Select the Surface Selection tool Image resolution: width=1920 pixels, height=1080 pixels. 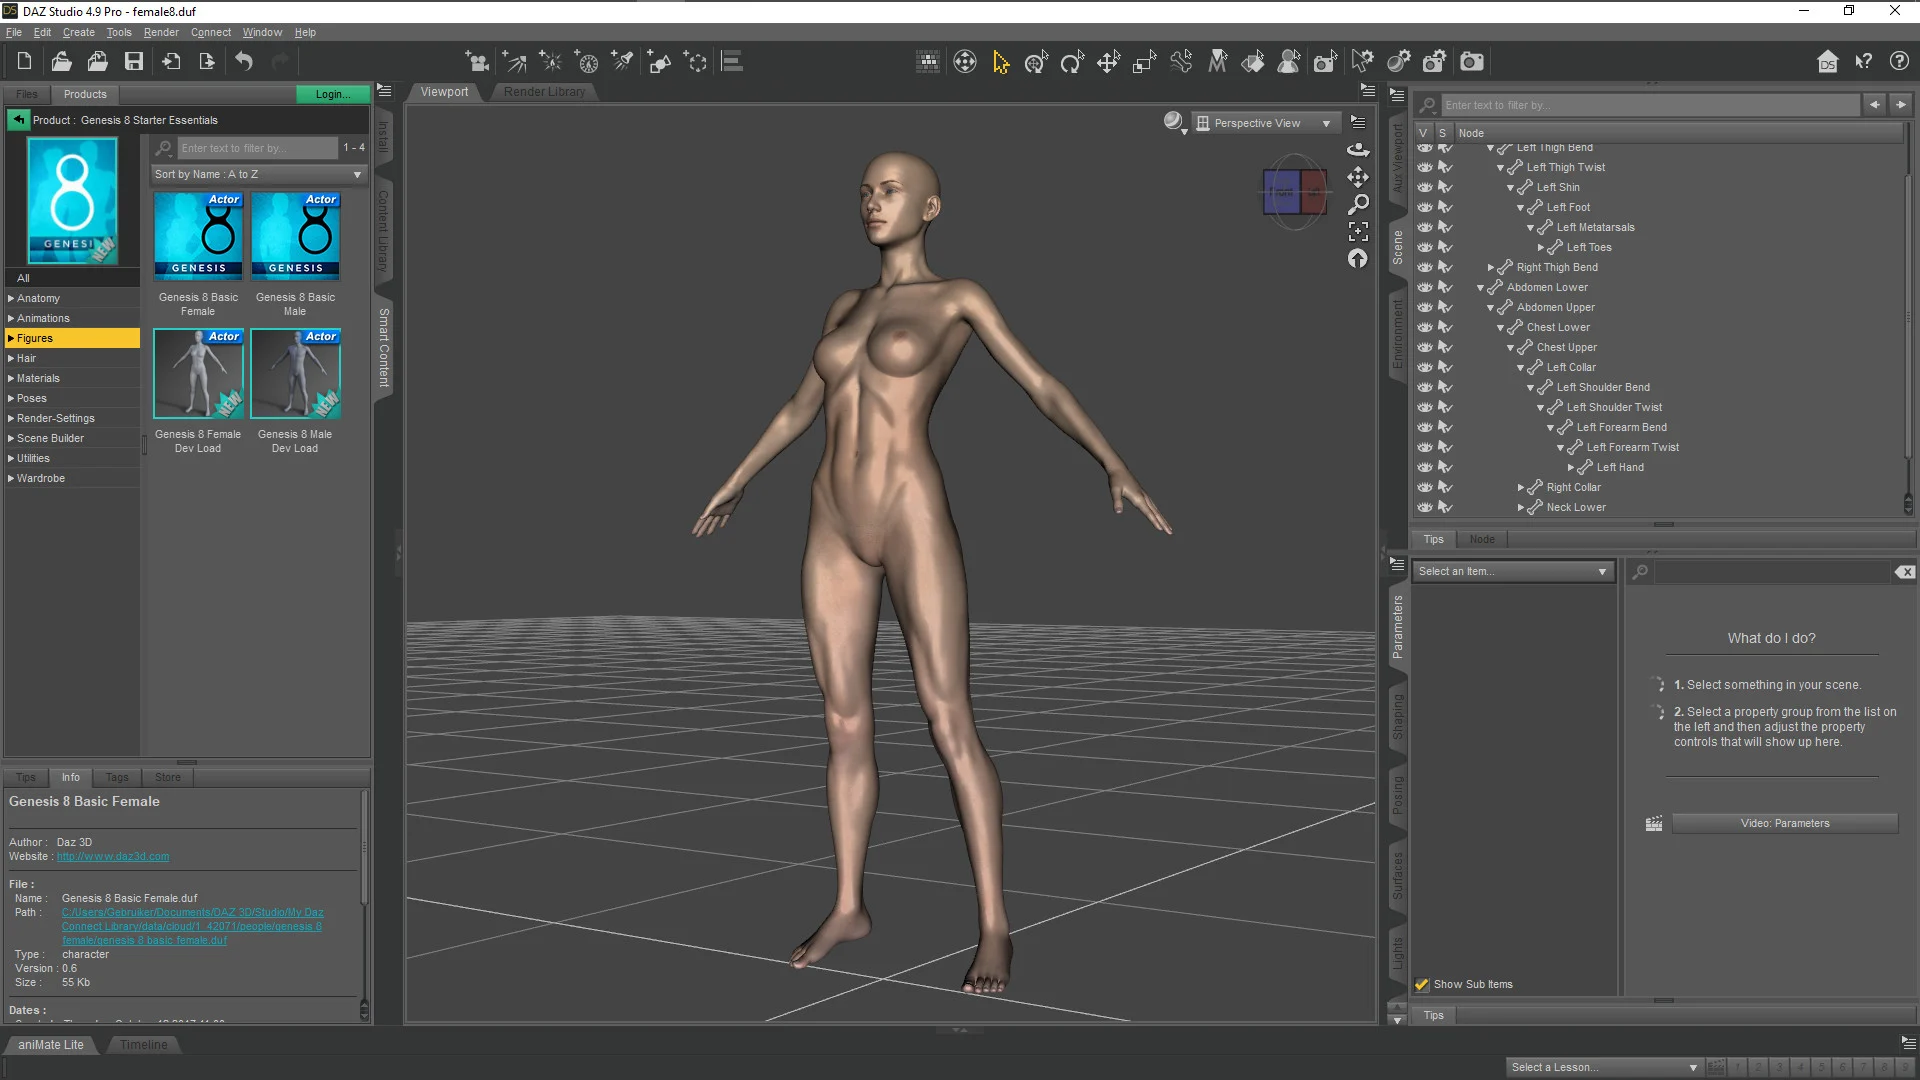tap(1253, 62)
